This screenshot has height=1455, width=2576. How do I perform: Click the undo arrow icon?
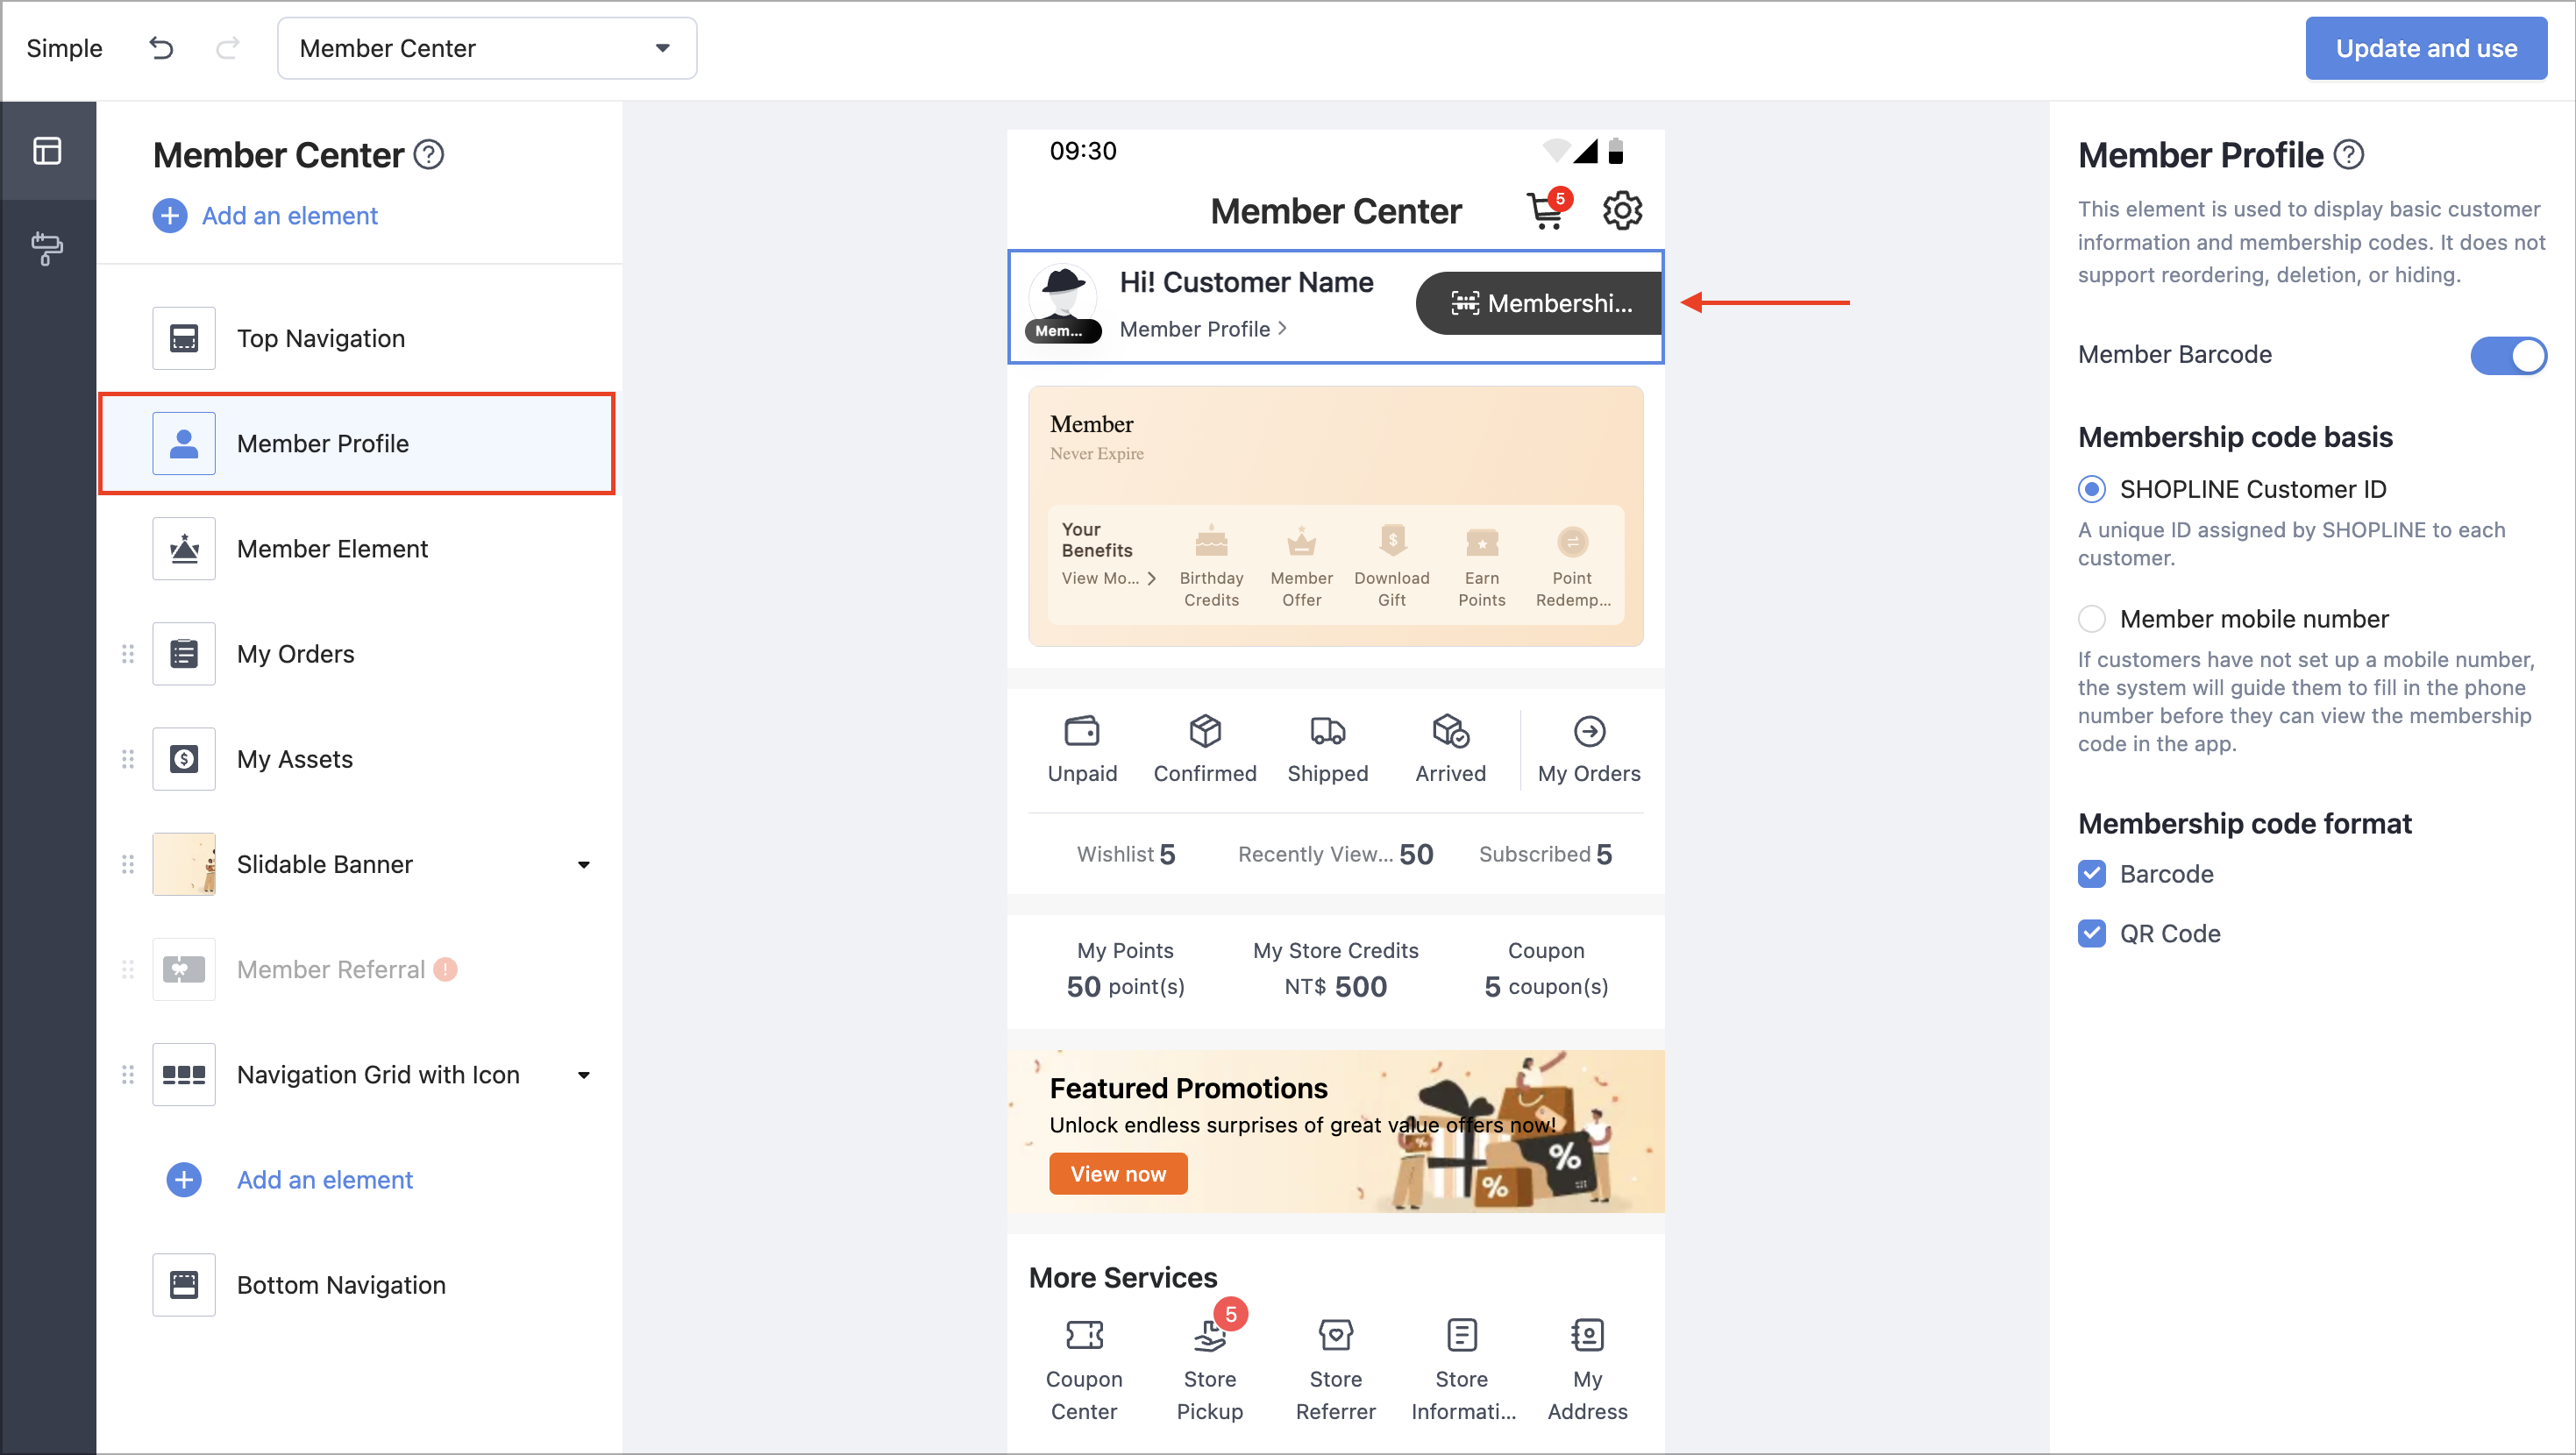click(x=161, y=48)
